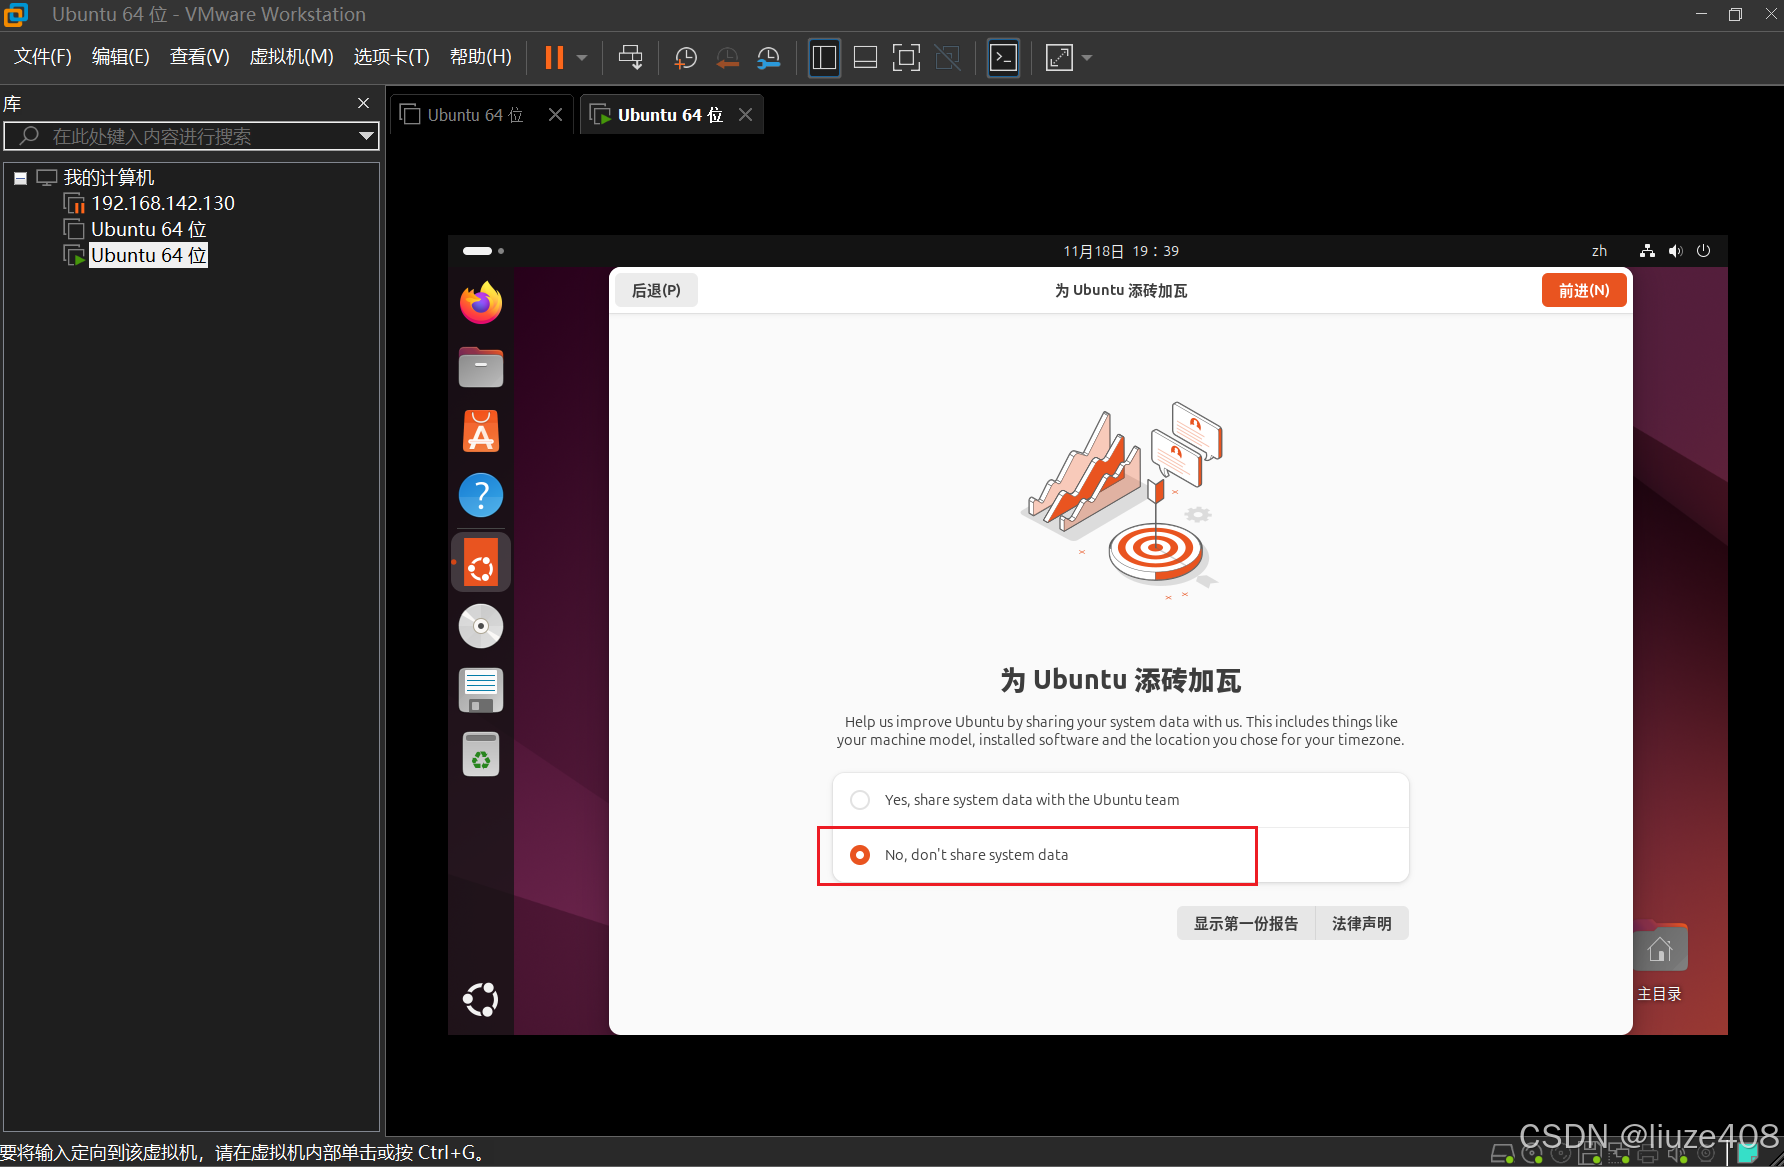Click the Ubuntu installer icon in the dock
Screen dimensions: 1784x1167
point(481,563)
